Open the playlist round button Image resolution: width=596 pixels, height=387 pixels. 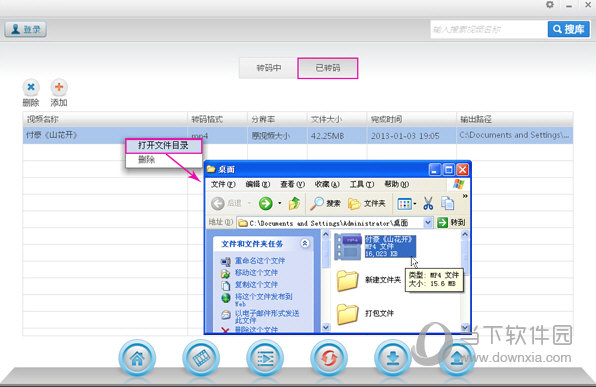265,358
